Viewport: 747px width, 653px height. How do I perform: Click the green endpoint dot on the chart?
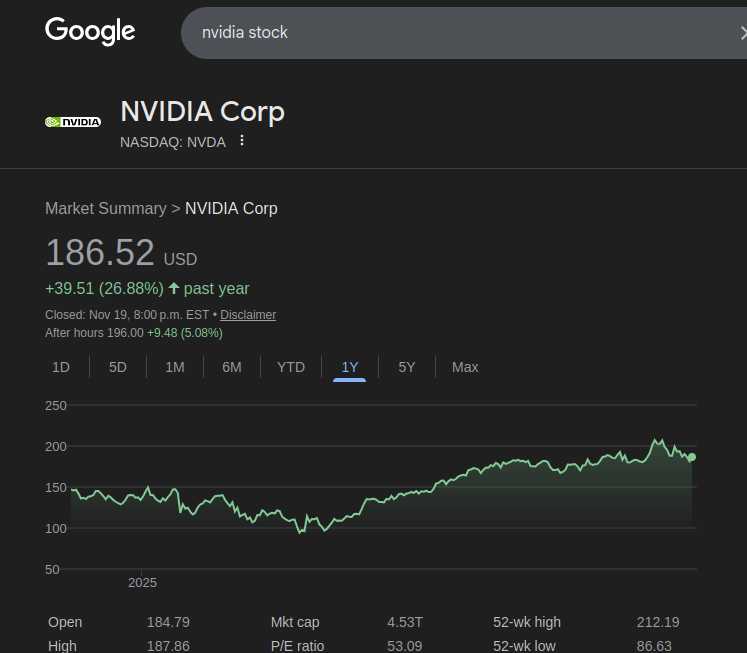[x=691, y=457]
